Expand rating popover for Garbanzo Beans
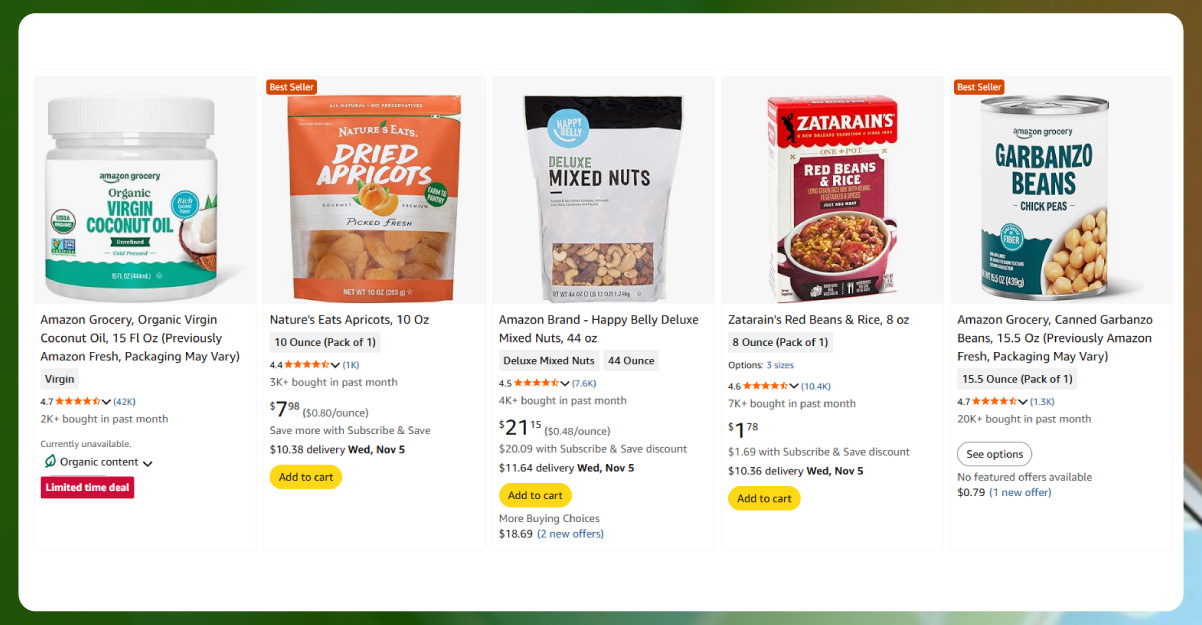Screen dimensions: 1202x625 tap(1023, 401)
